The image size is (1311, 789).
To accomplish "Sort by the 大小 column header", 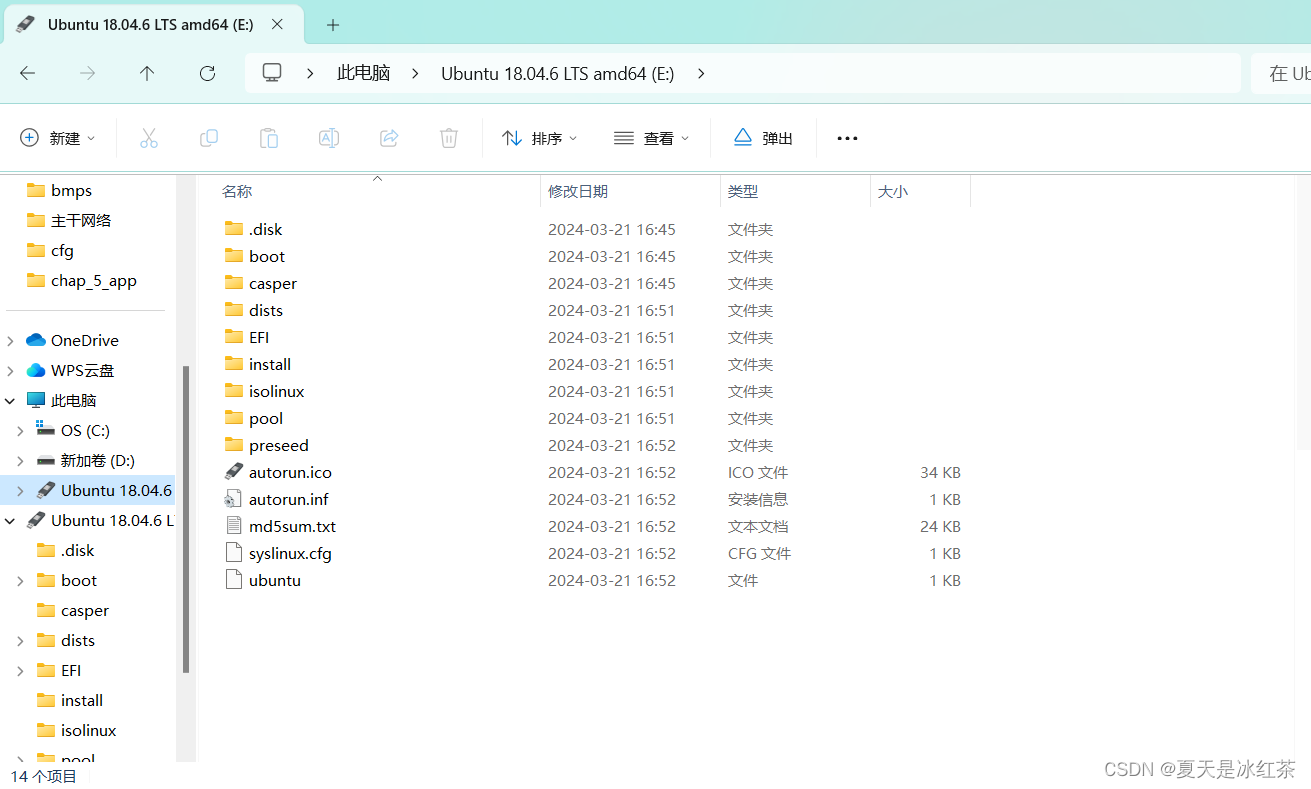I will pyautogui.click(x=893, y=191).
